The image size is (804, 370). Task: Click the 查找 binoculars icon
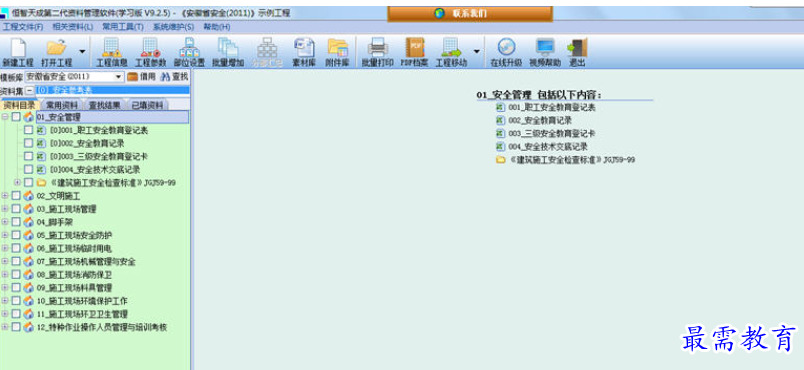click(x=165, y=77)
